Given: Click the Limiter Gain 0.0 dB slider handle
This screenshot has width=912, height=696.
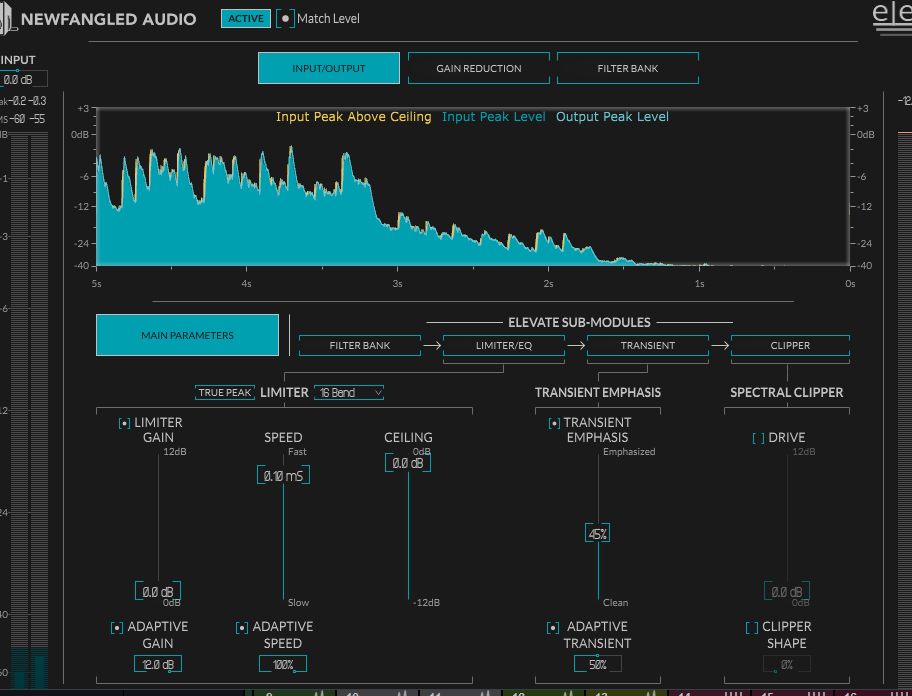Looking at the screenshot, I should (x=158, y=592).
